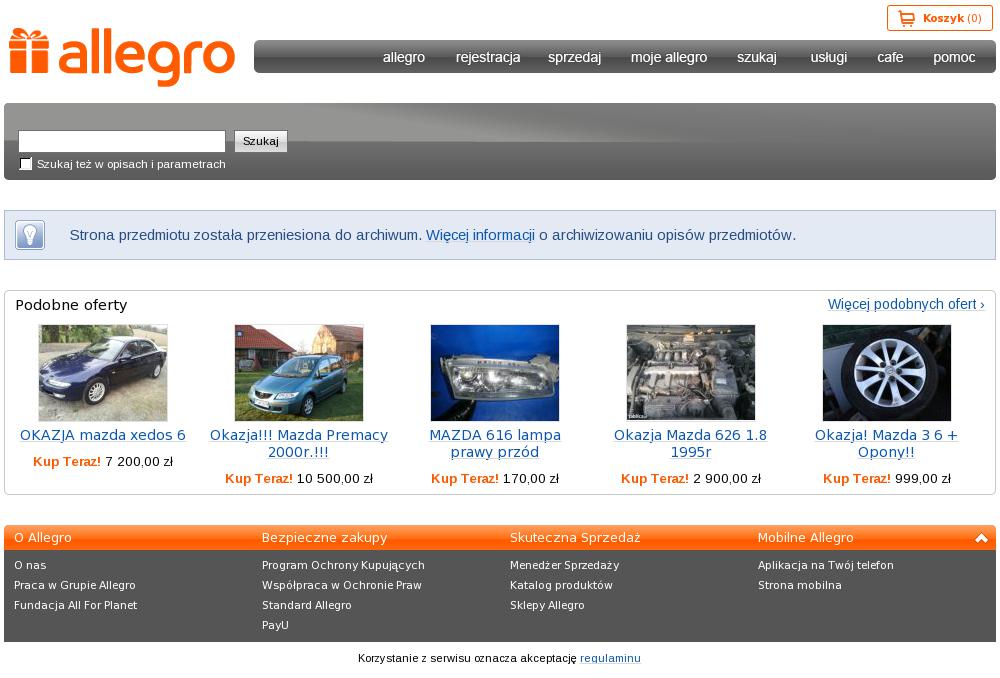Click the 'Podobne oferty' heading
The height and width of the screenshot is (678, 1000).
[x=71, y=305]
